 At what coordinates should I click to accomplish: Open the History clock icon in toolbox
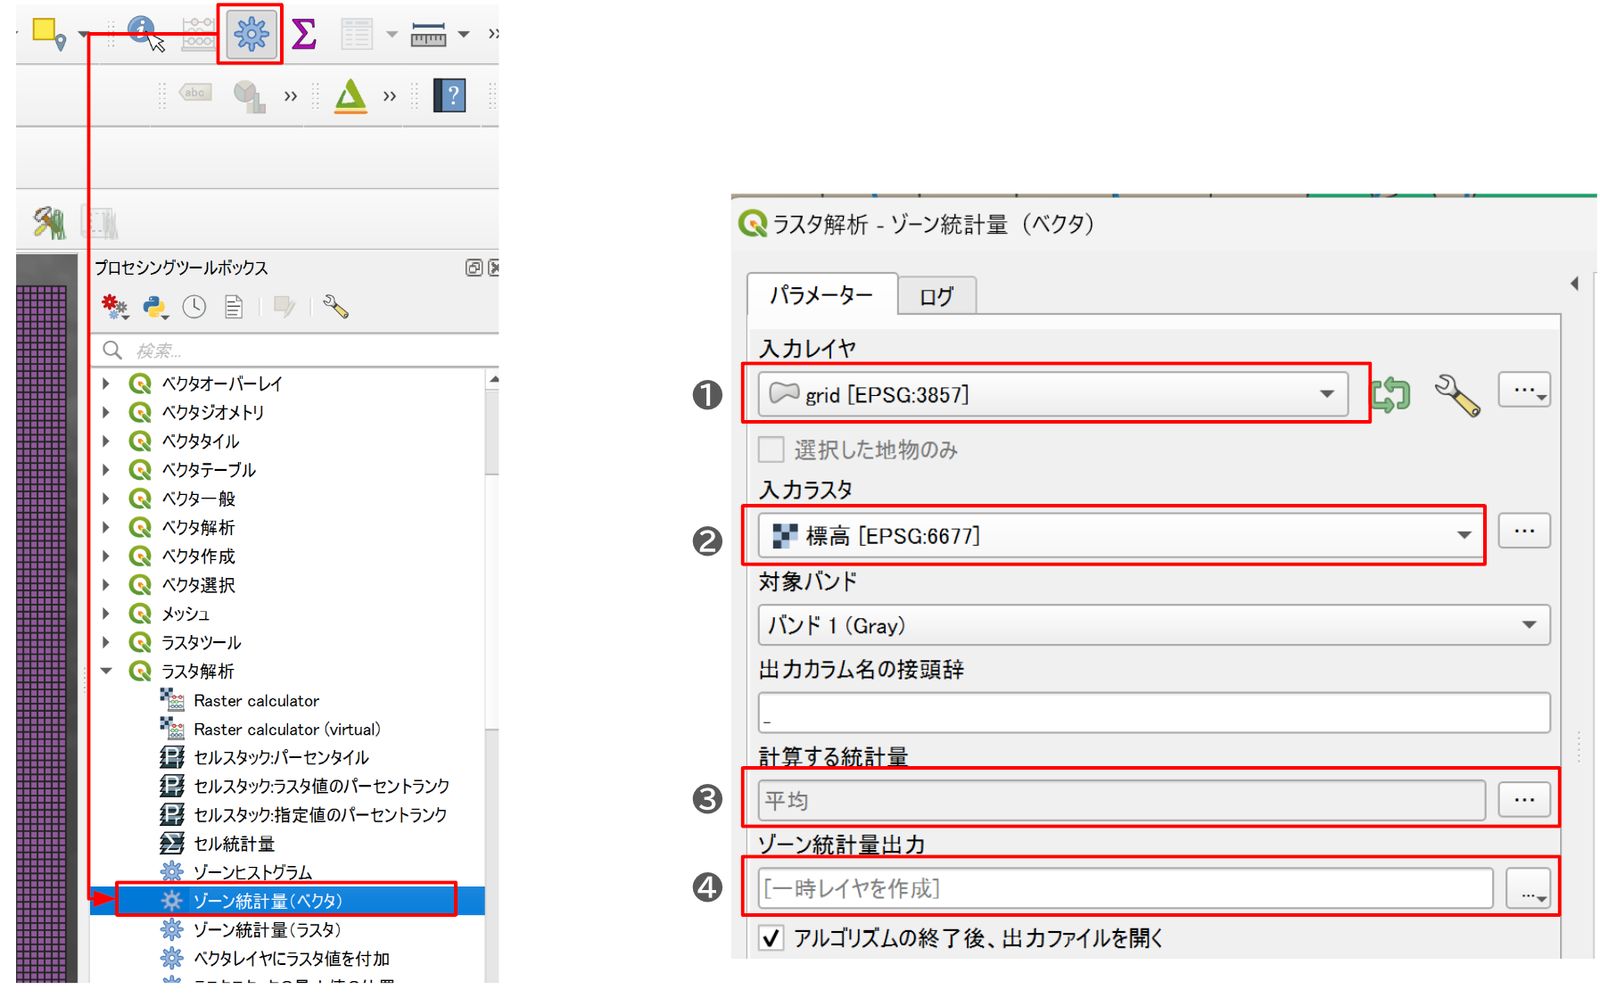[x=194, y=307]
